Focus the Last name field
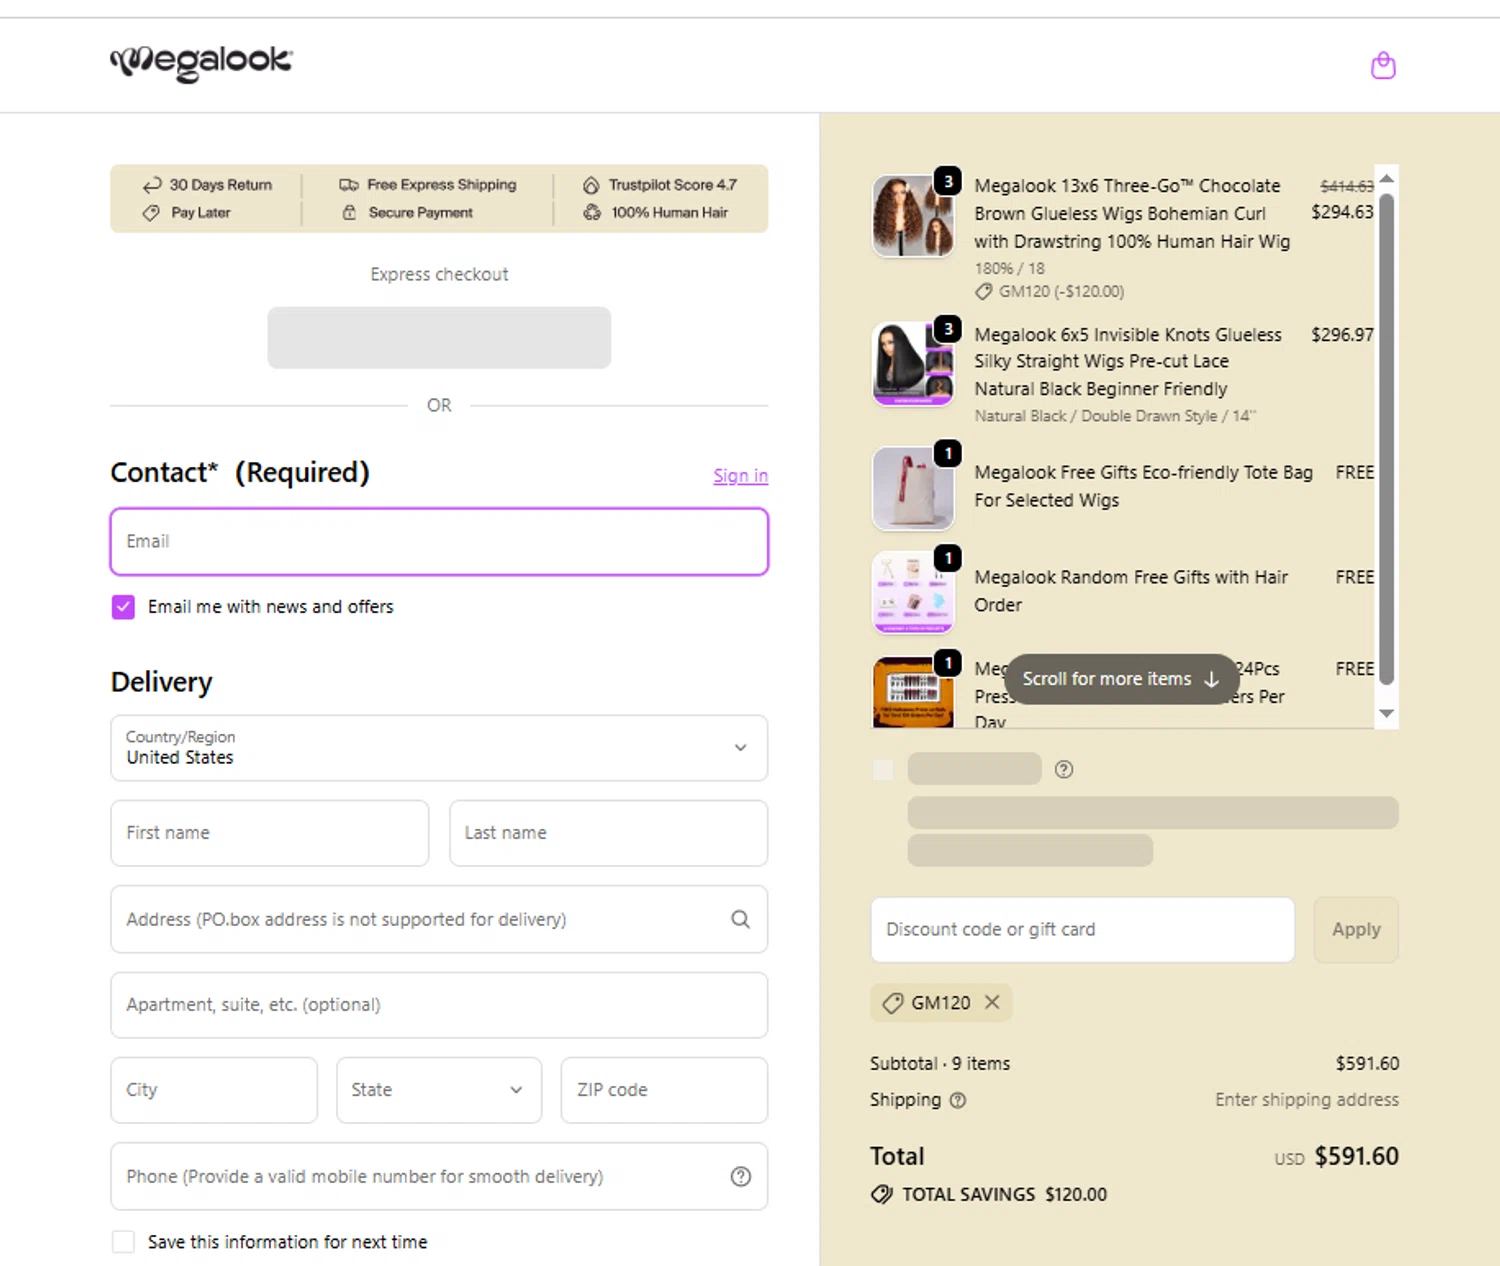The height and width of the screenshot is (1266, 1500). (x=609, y=833)
